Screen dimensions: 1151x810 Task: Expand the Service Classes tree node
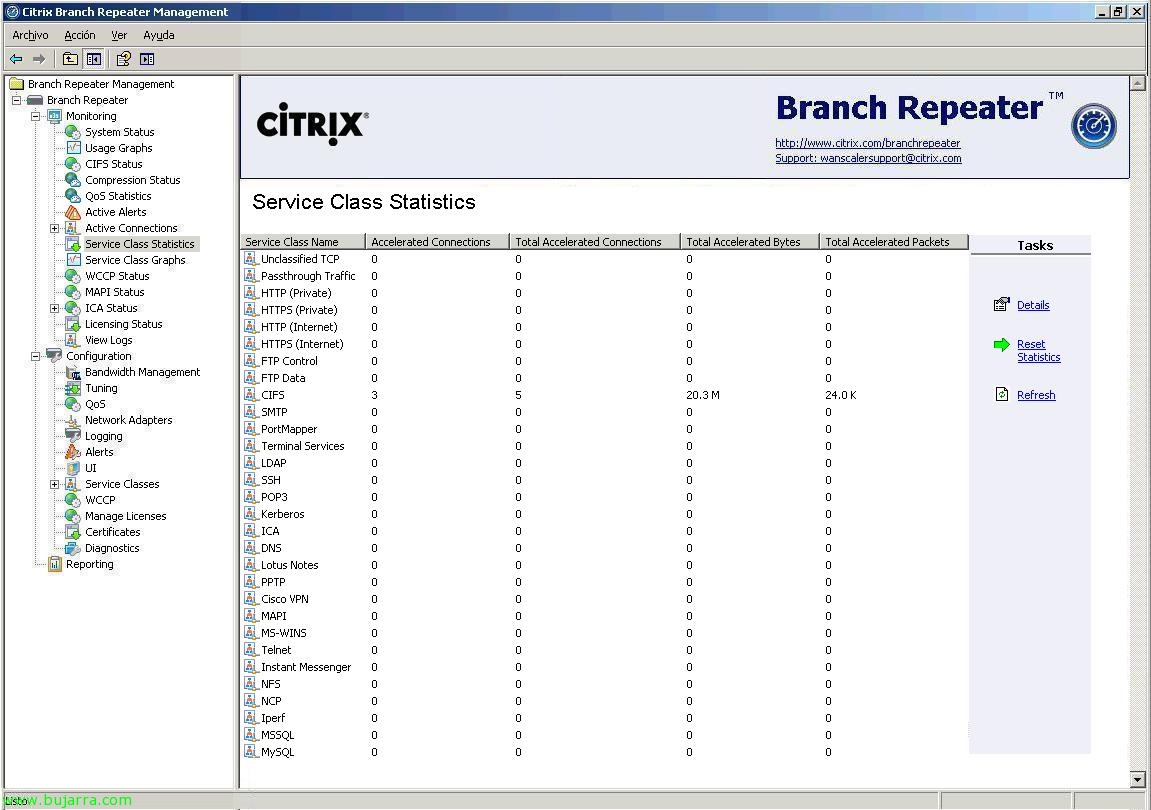54,485
